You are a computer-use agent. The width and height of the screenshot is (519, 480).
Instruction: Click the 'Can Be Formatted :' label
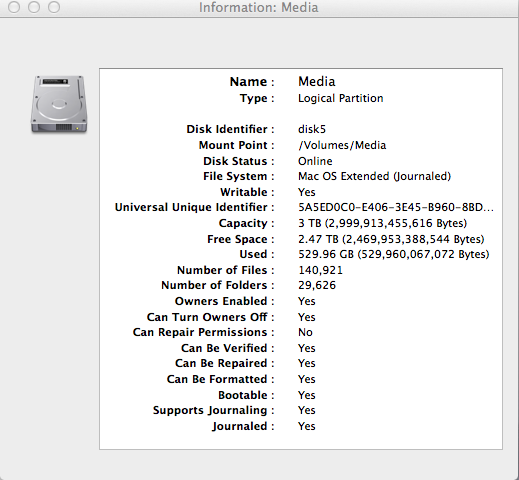coord(221,379)
